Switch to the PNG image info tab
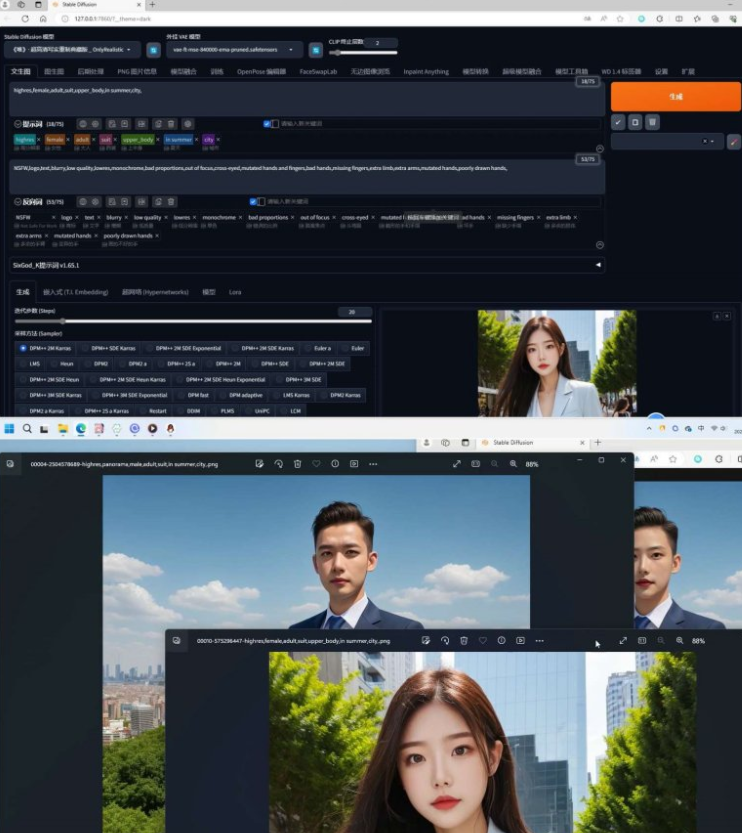Screen dimensions: 742x833 [137, 72]
